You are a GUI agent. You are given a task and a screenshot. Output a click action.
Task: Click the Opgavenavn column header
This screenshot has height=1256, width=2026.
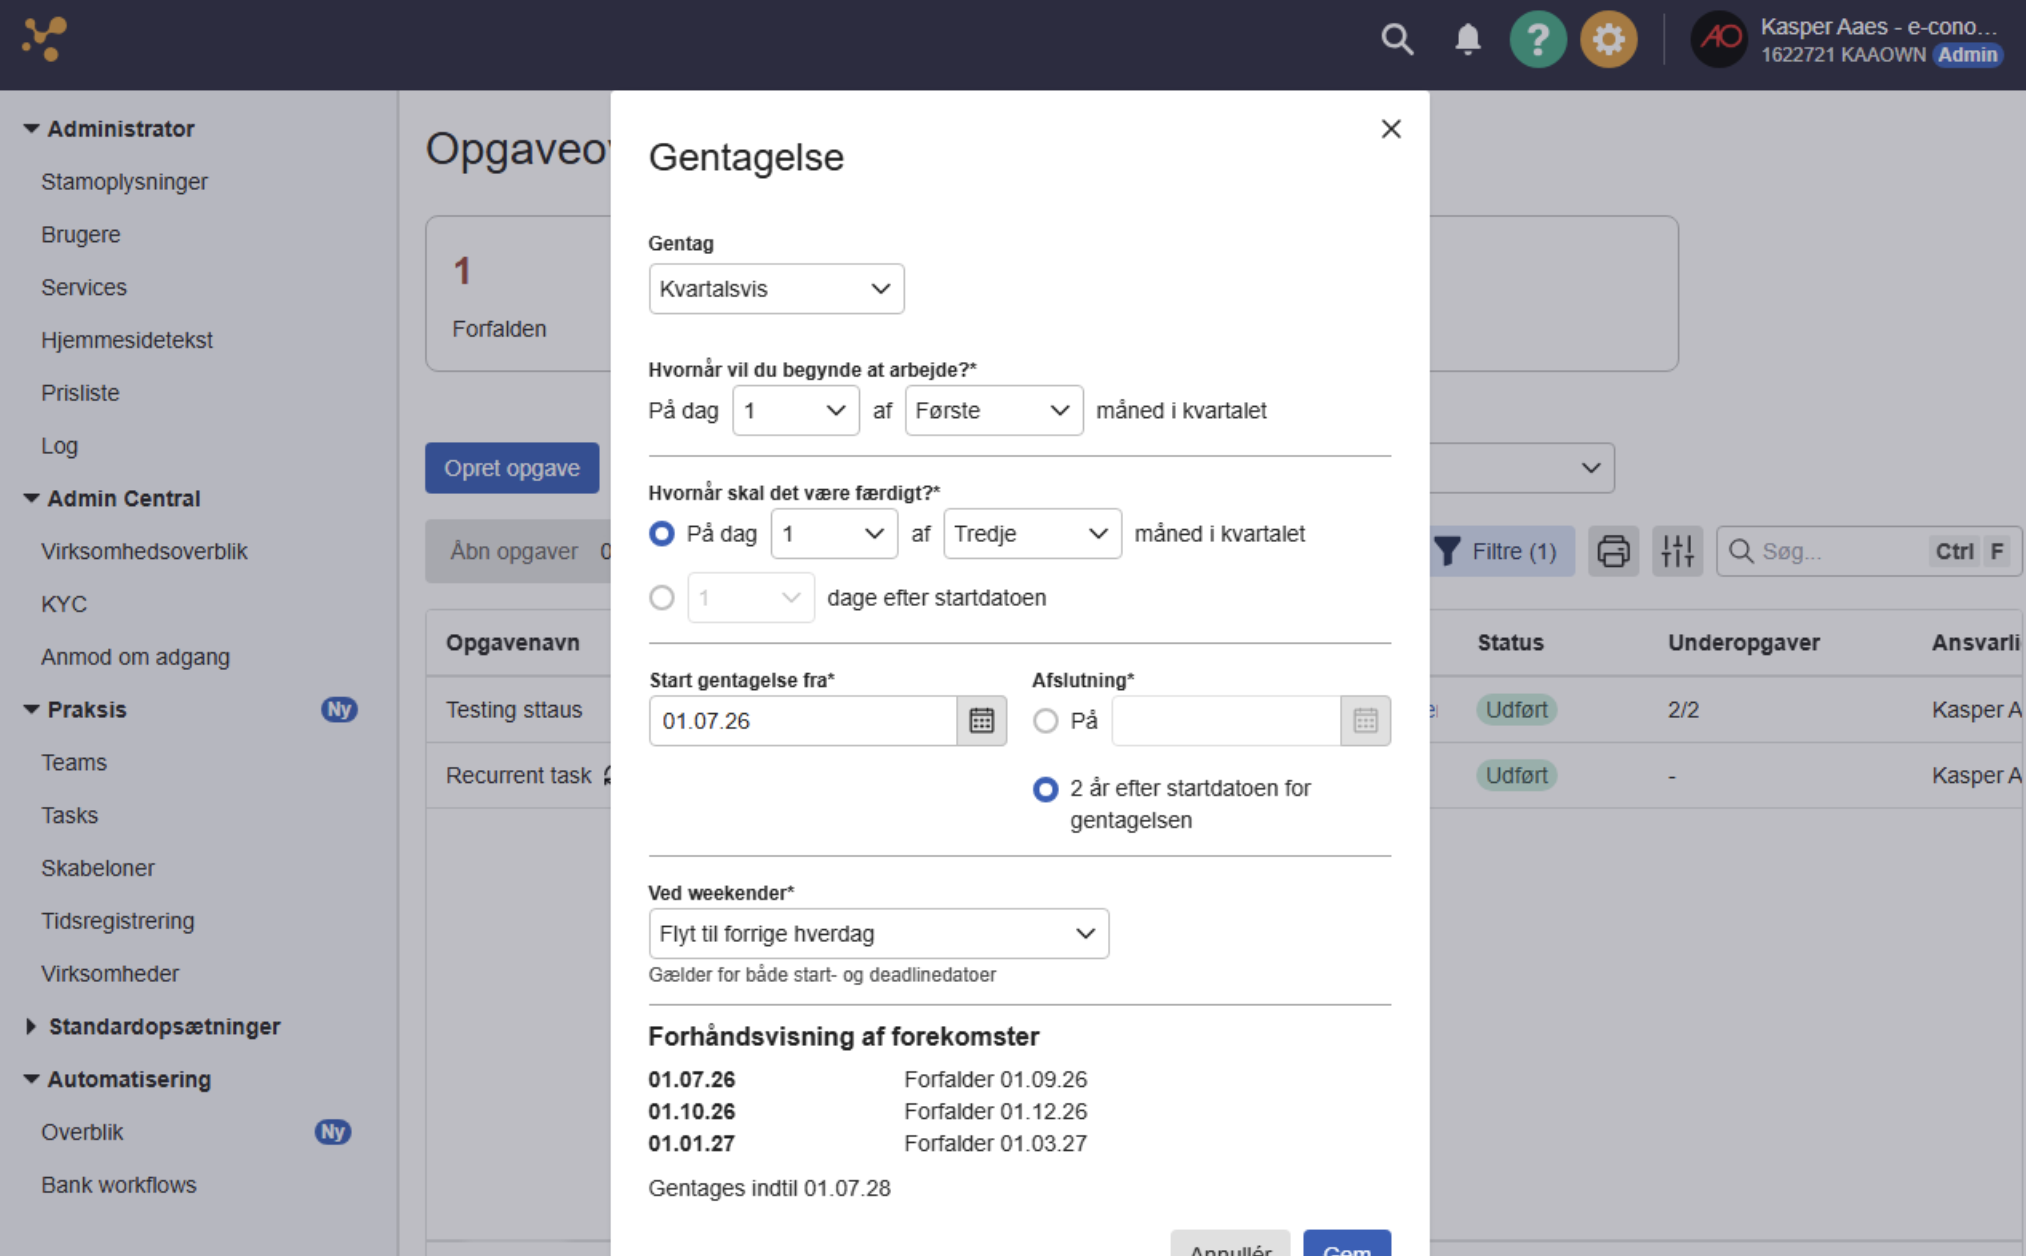(x=513, y=643)
